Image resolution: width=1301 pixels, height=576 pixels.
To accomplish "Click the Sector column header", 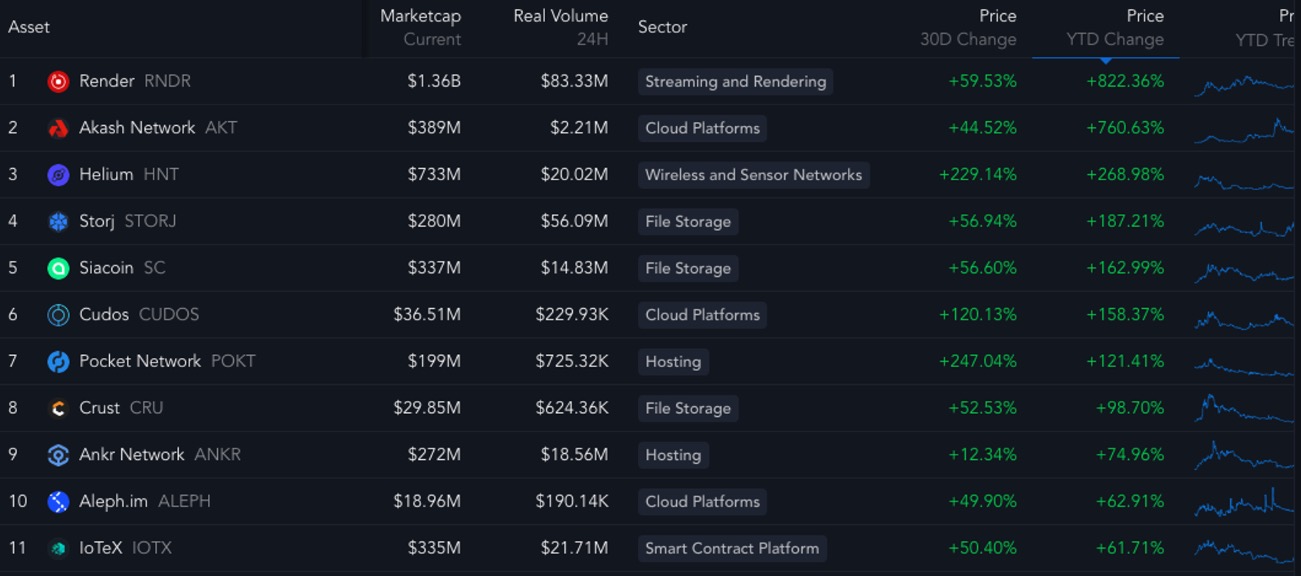I will pyautogui.click(x=662, y=27).
